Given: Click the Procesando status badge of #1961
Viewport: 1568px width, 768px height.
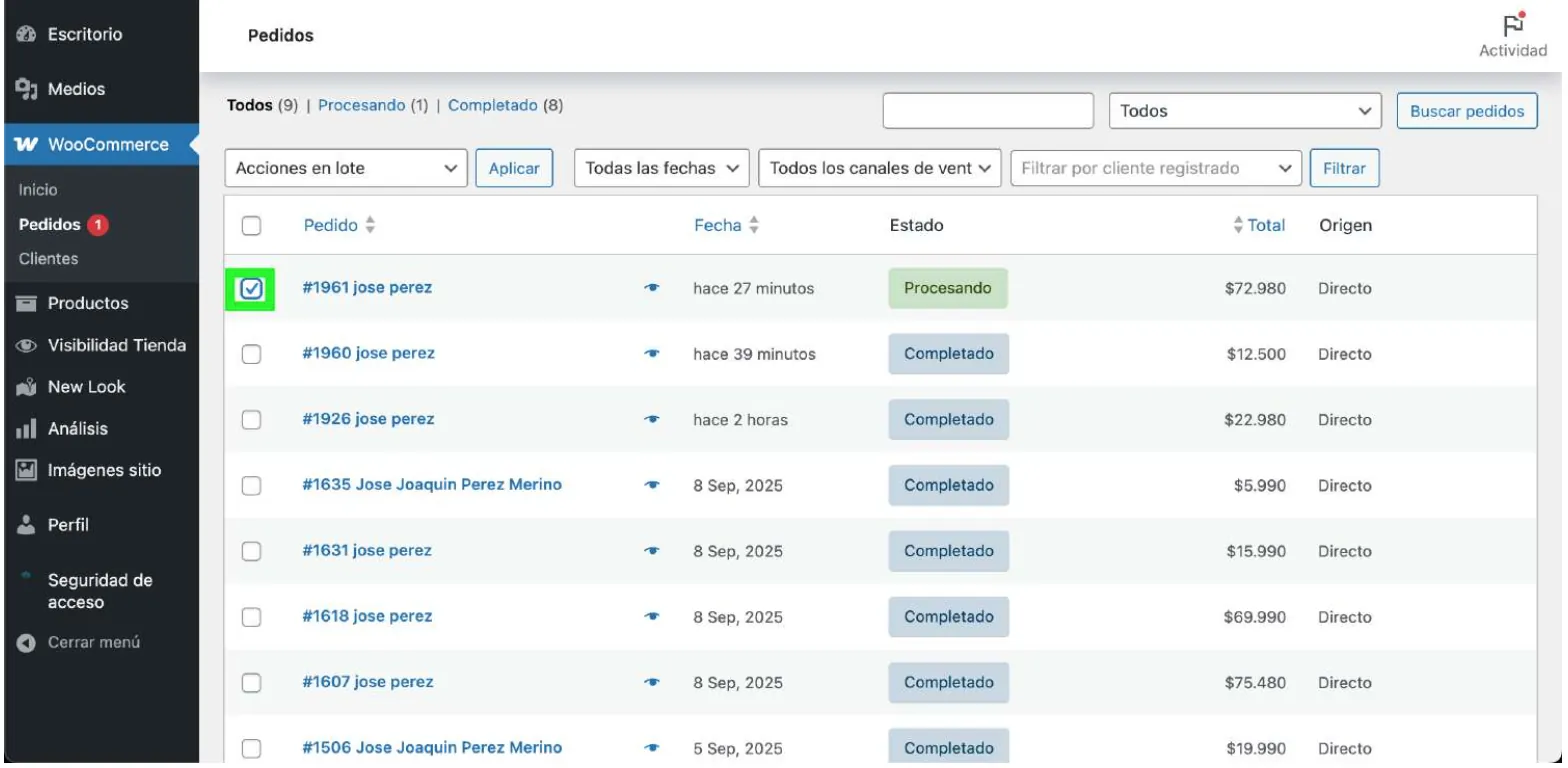Looking at the screenshot, I should point(948,288).
